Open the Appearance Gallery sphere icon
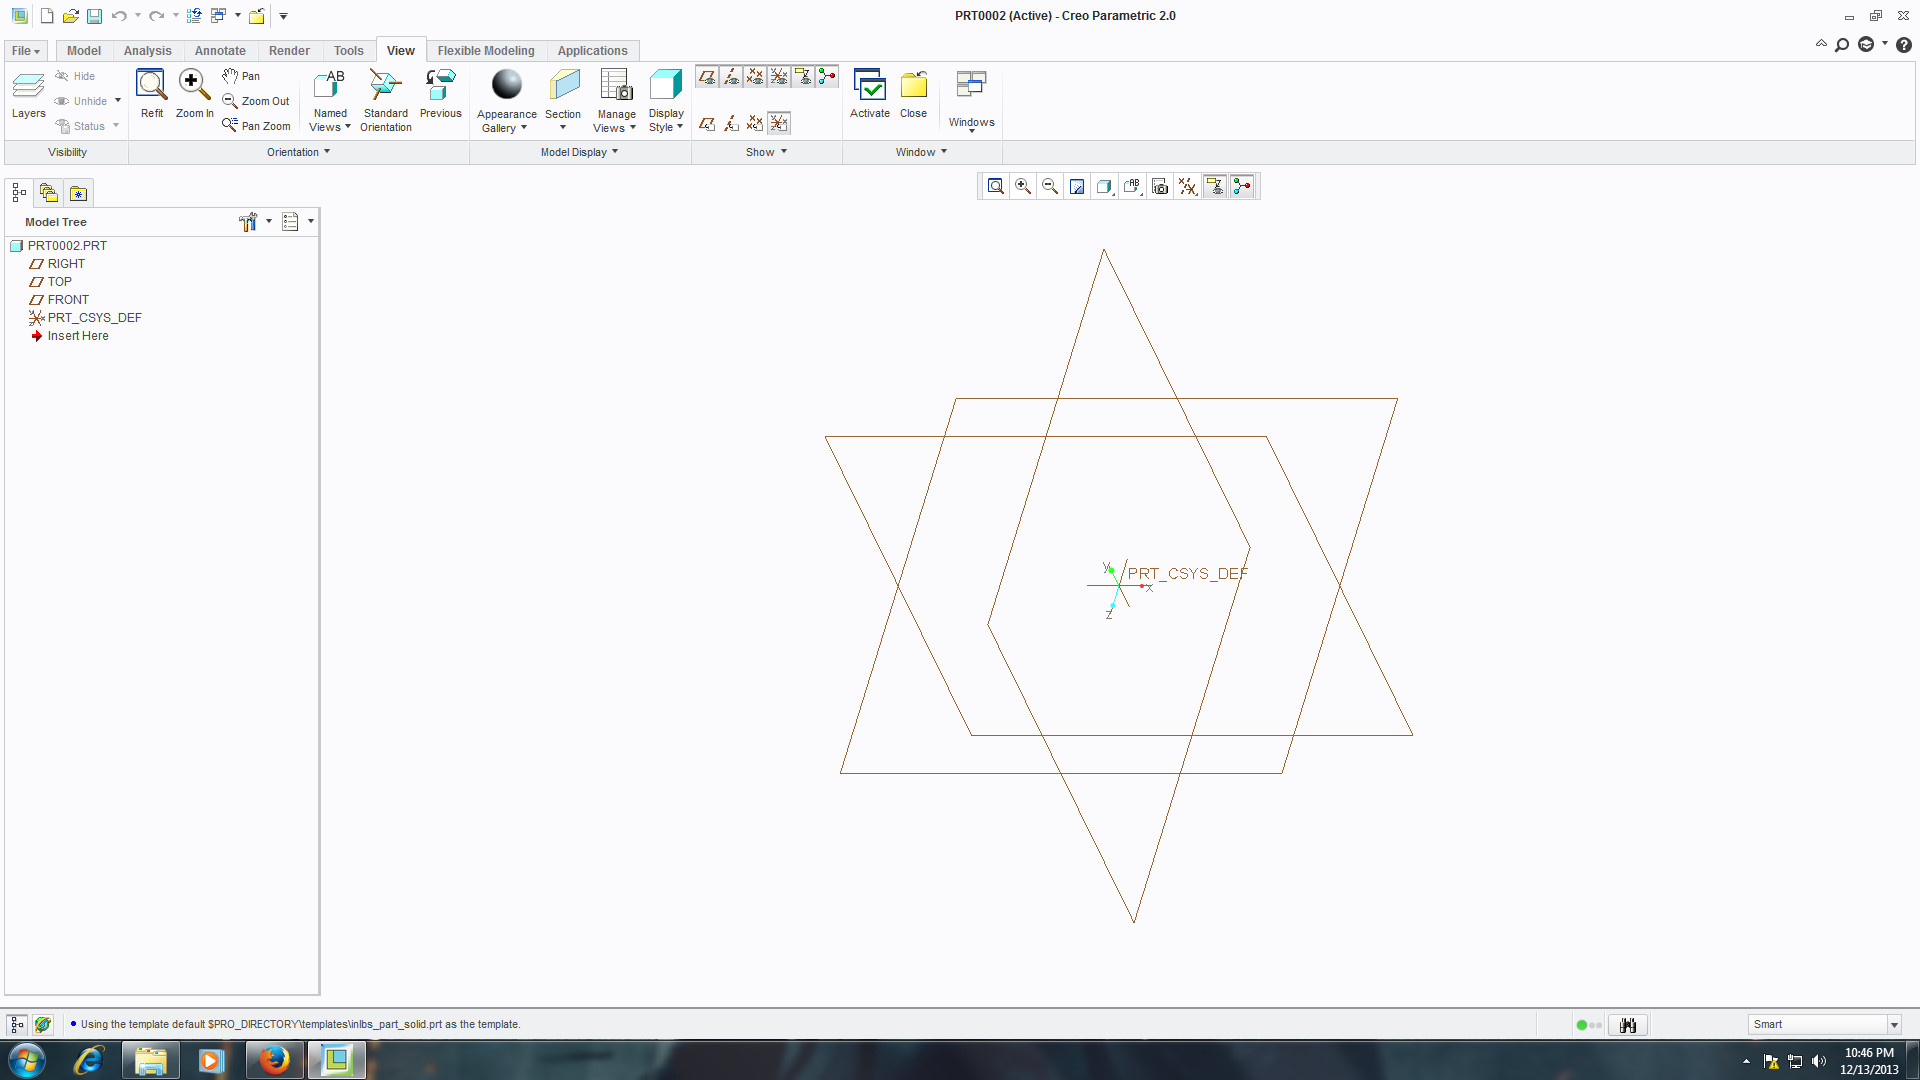 (x=506, y=85)
